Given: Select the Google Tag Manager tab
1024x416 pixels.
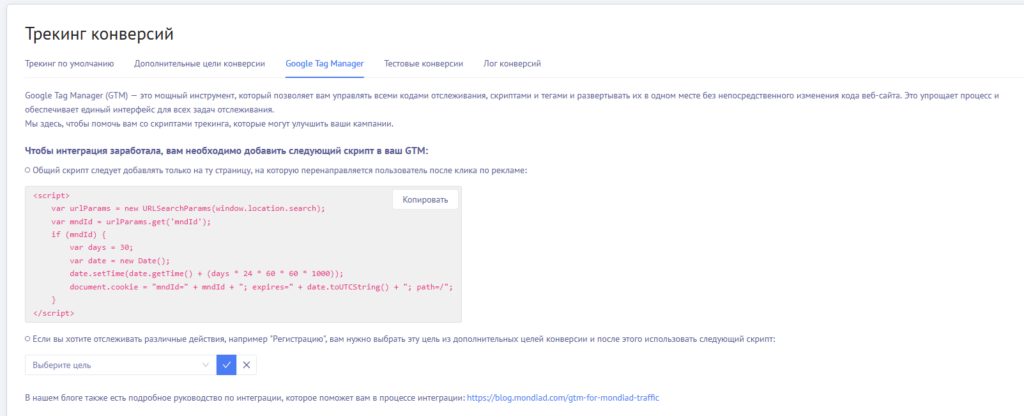Looking at the screenshot, I should [x=325, y=64].
